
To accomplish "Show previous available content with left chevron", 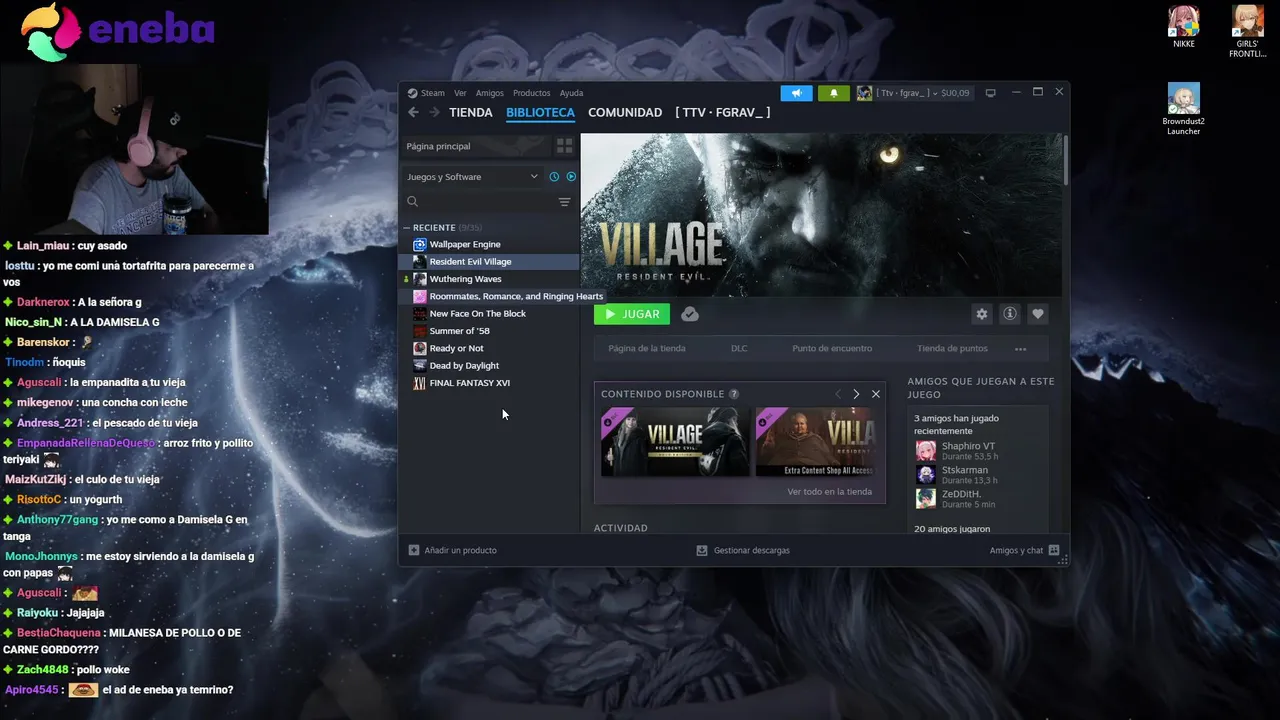I will (x=838, y=394).
